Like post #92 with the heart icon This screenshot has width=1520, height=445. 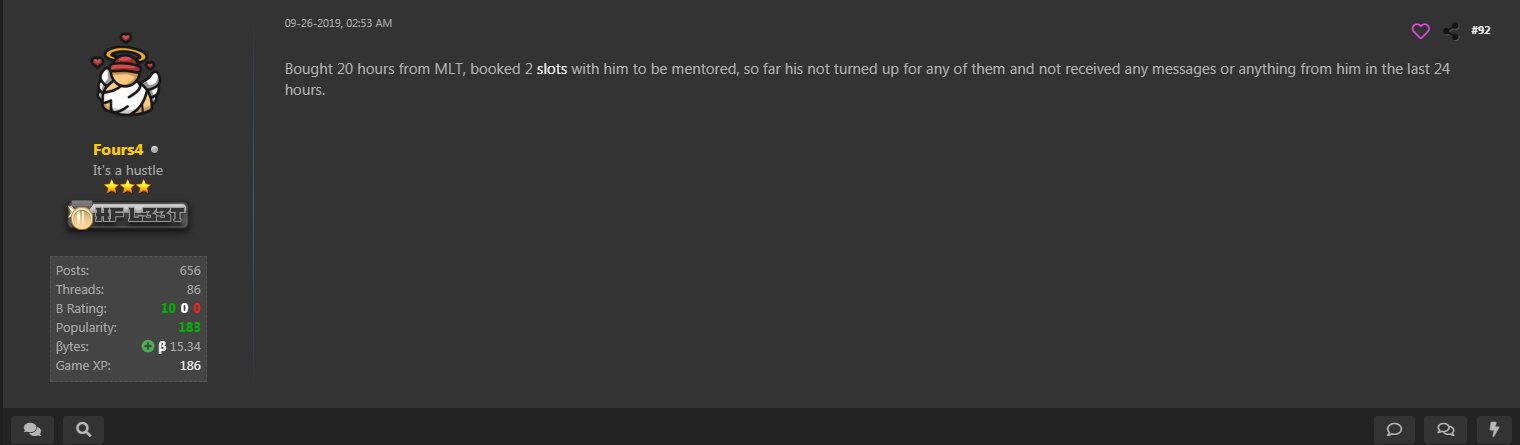[x=1420, y=31]
